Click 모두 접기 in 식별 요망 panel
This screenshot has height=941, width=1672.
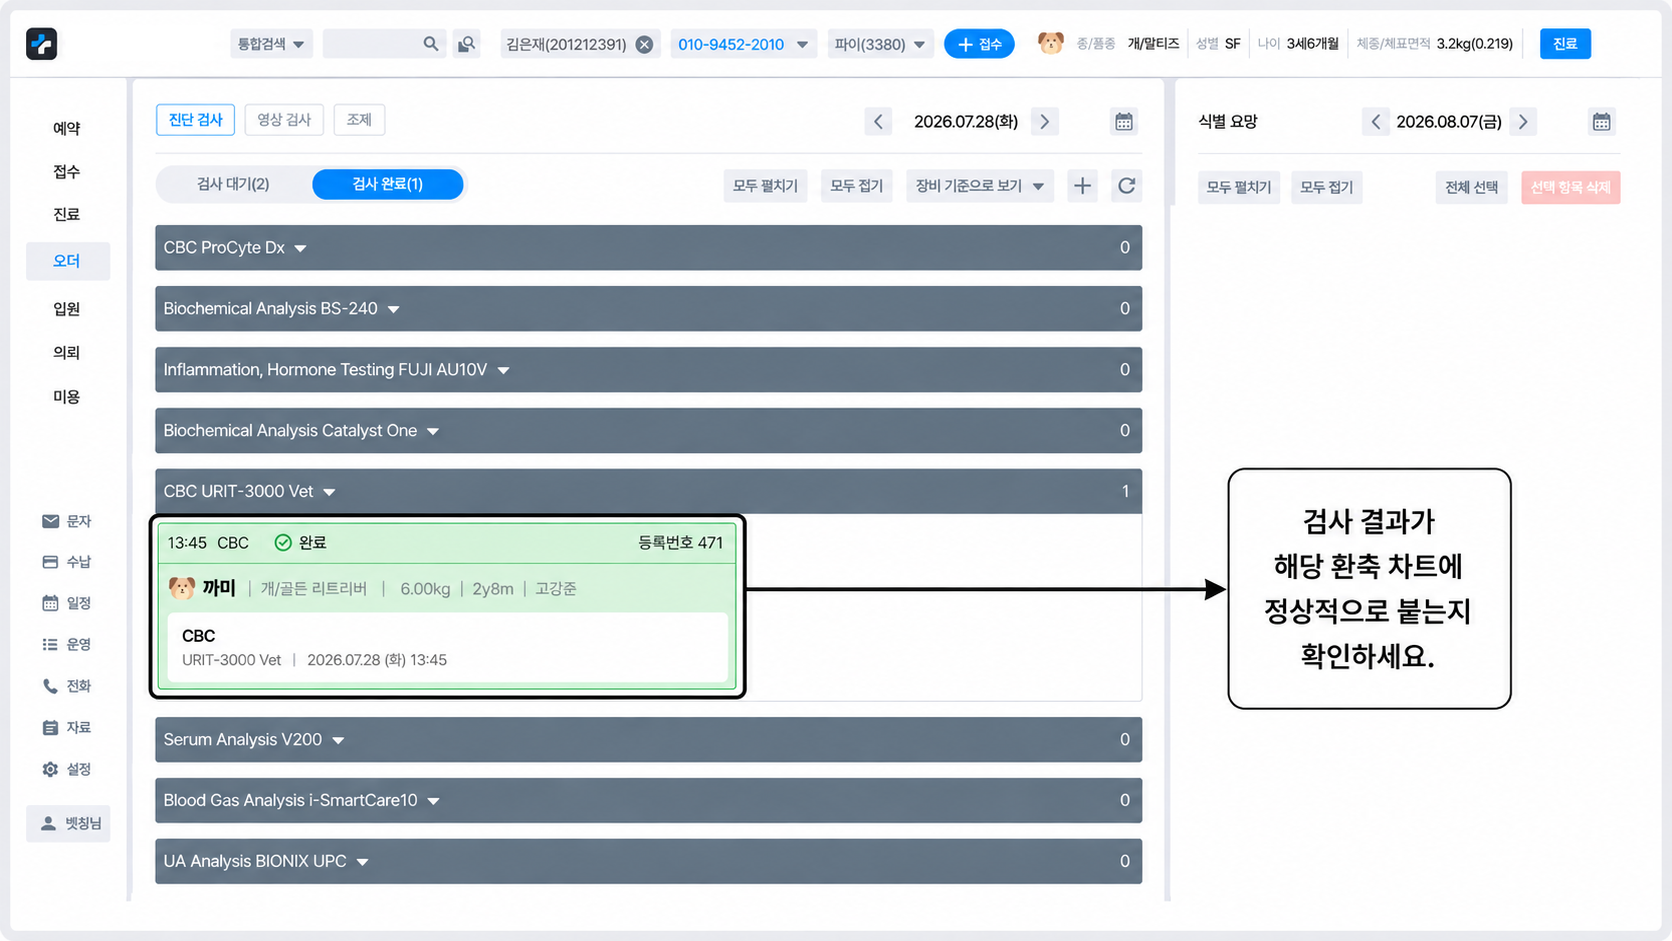1327,187
